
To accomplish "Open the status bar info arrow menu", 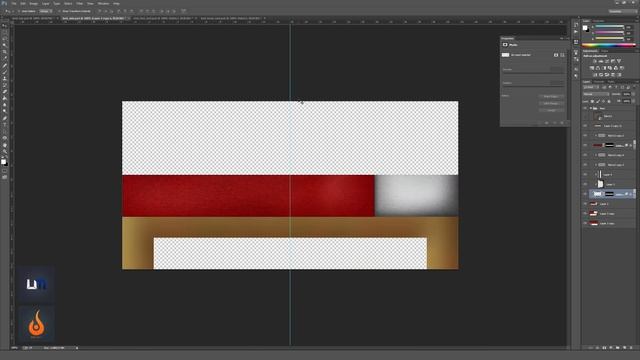I will point(77,348).
